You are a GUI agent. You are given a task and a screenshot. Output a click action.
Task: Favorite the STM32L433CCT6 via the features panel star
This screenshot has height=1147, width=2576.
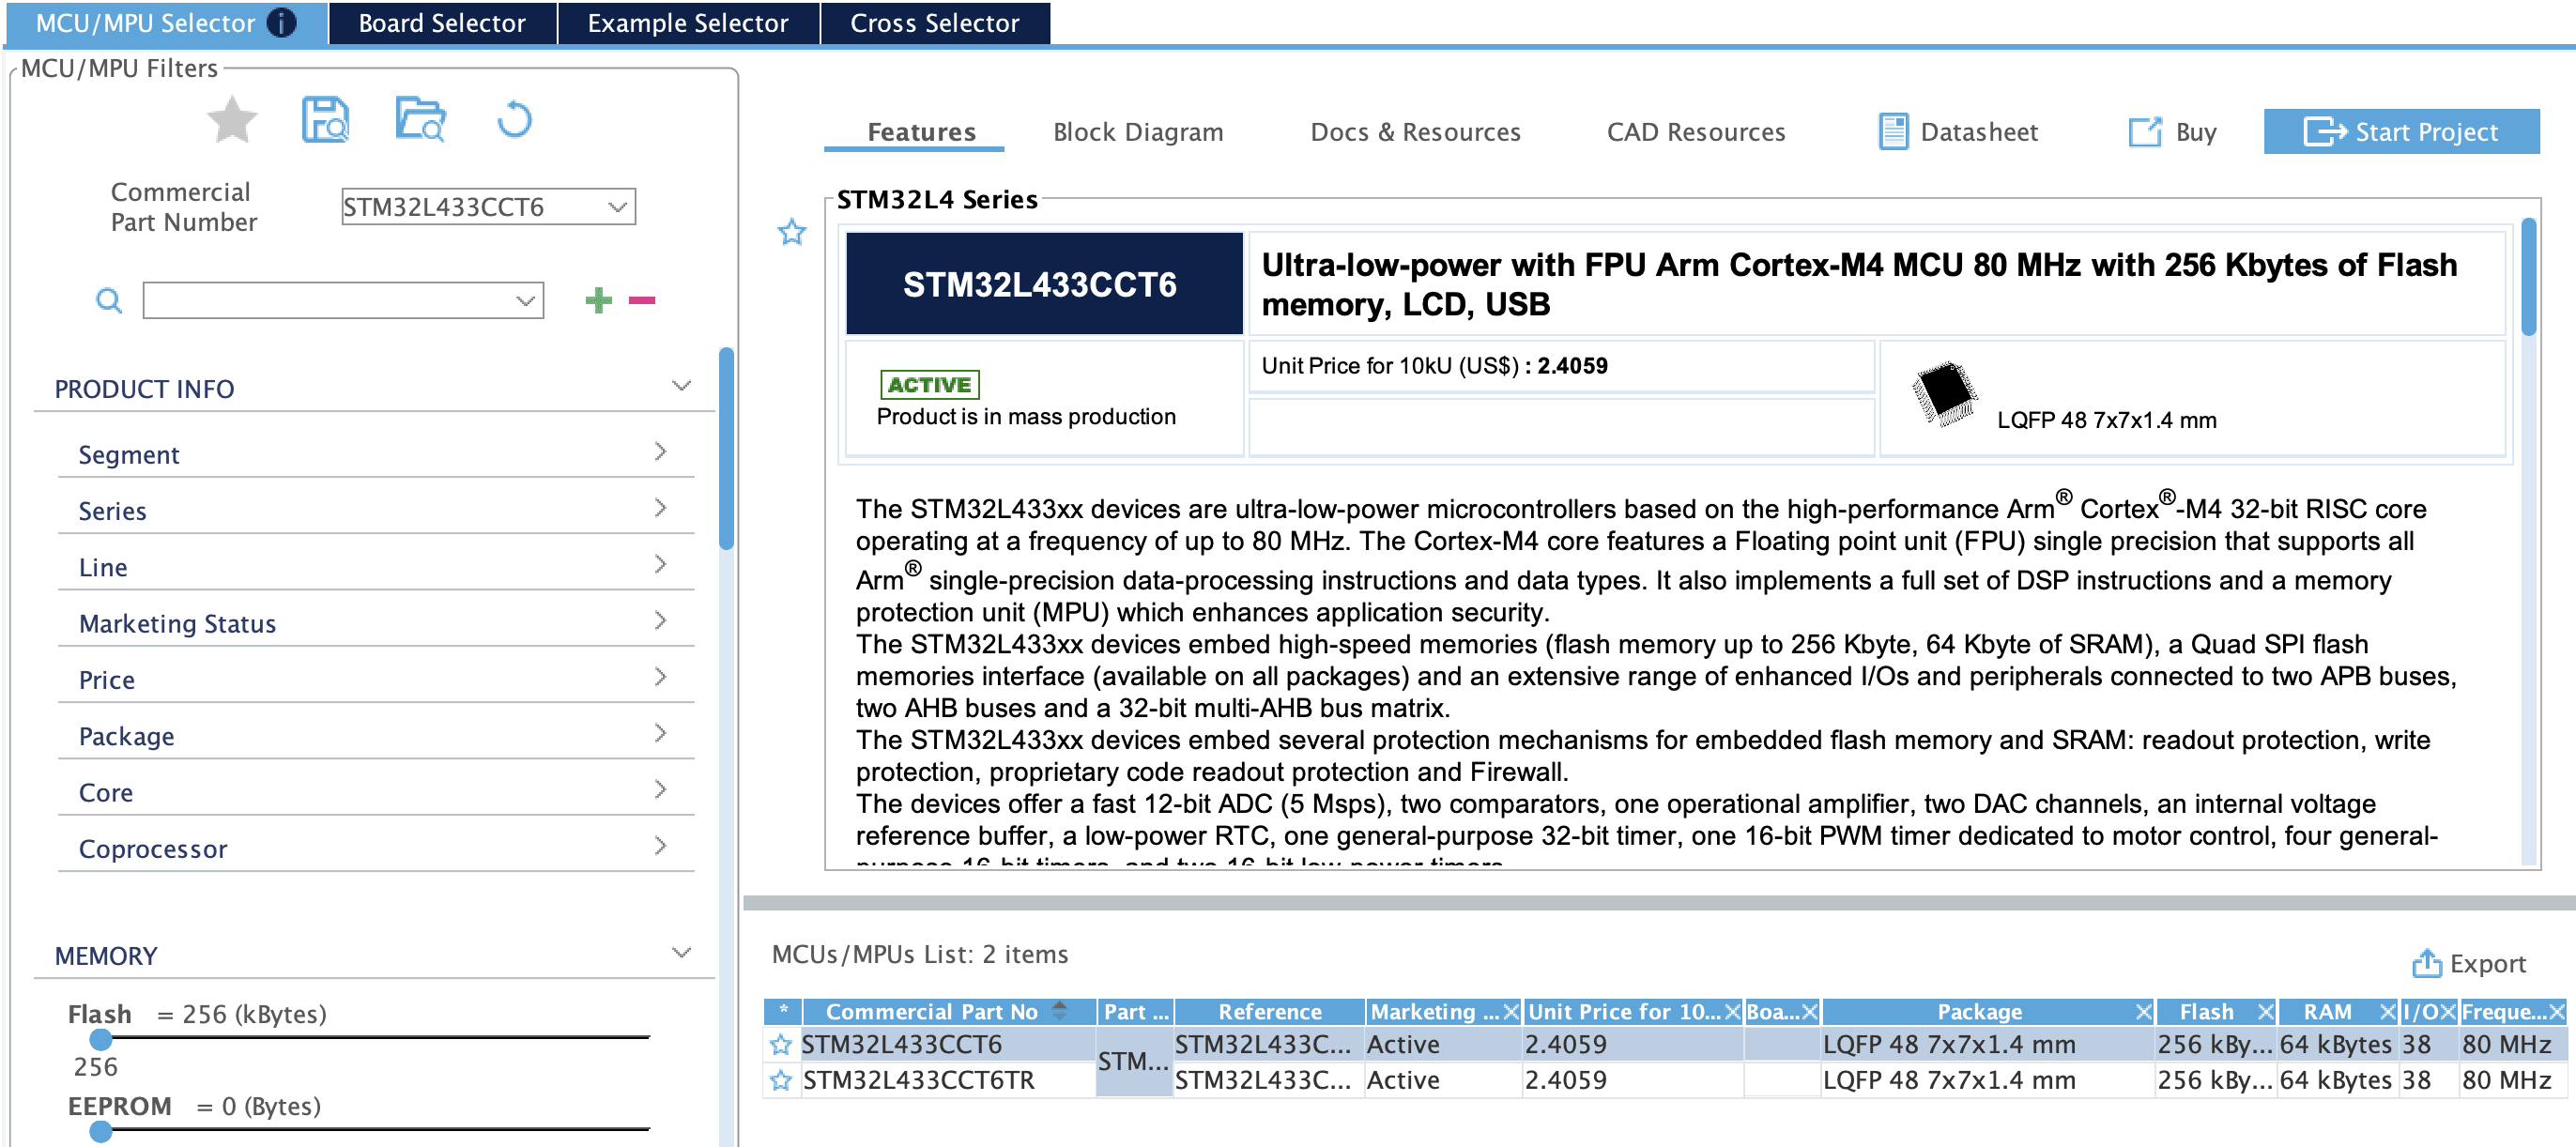[x=792, y=232]
